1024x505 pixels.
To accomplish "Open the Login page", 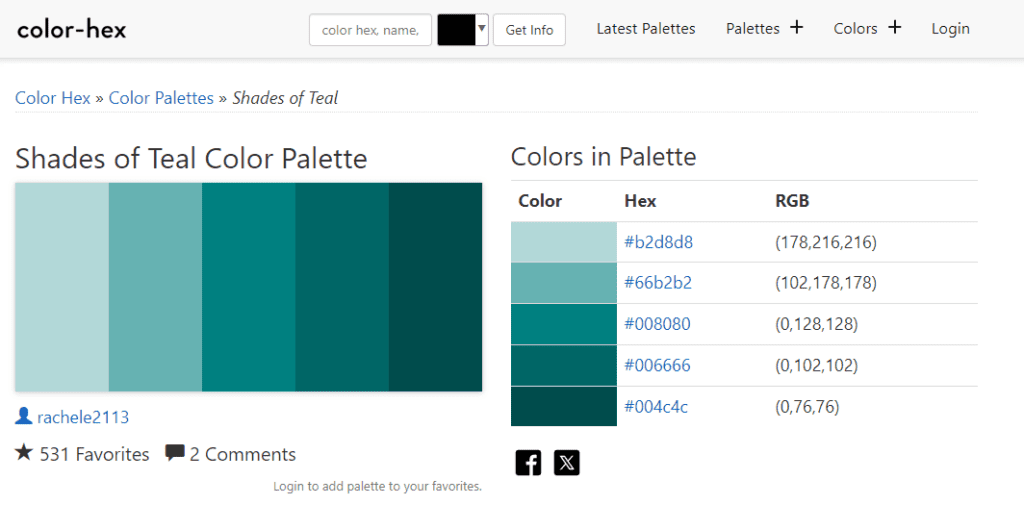I will [950, 29].
